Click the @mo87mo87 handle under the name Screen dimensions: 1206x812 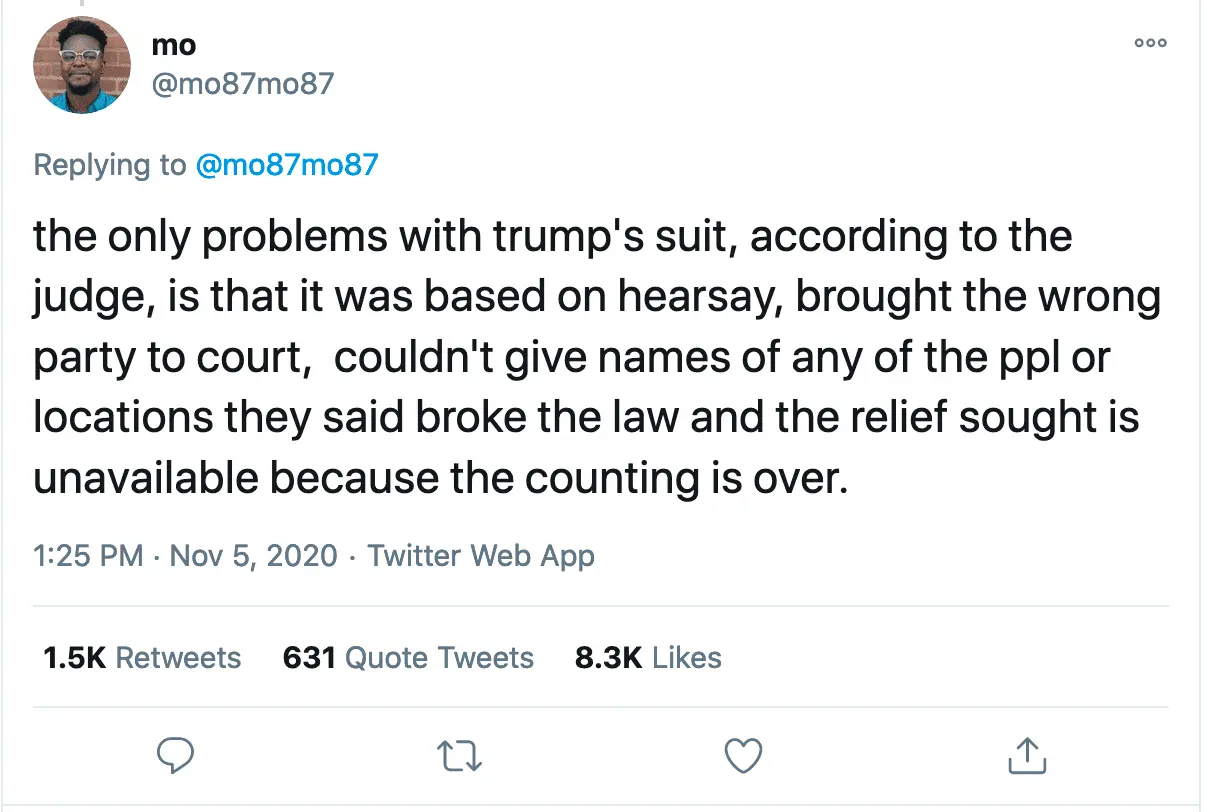click(241, 84)
